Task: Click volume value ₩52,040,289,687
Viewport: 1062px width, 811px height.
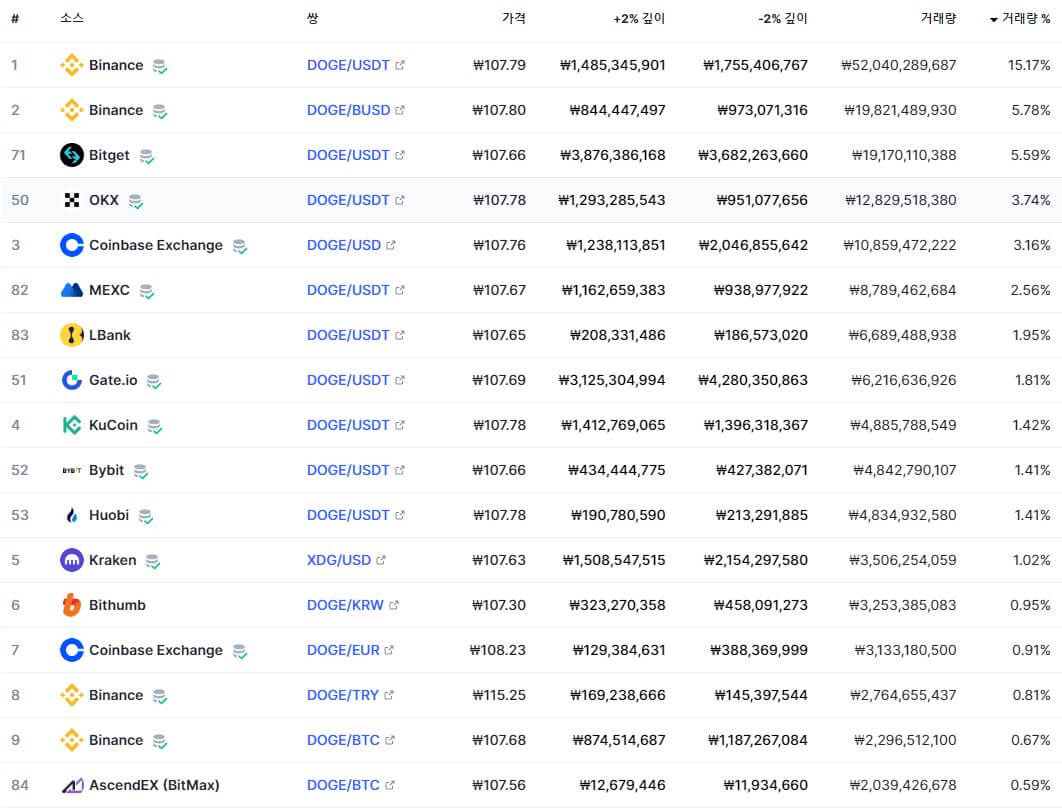Action: click(898, 65)
